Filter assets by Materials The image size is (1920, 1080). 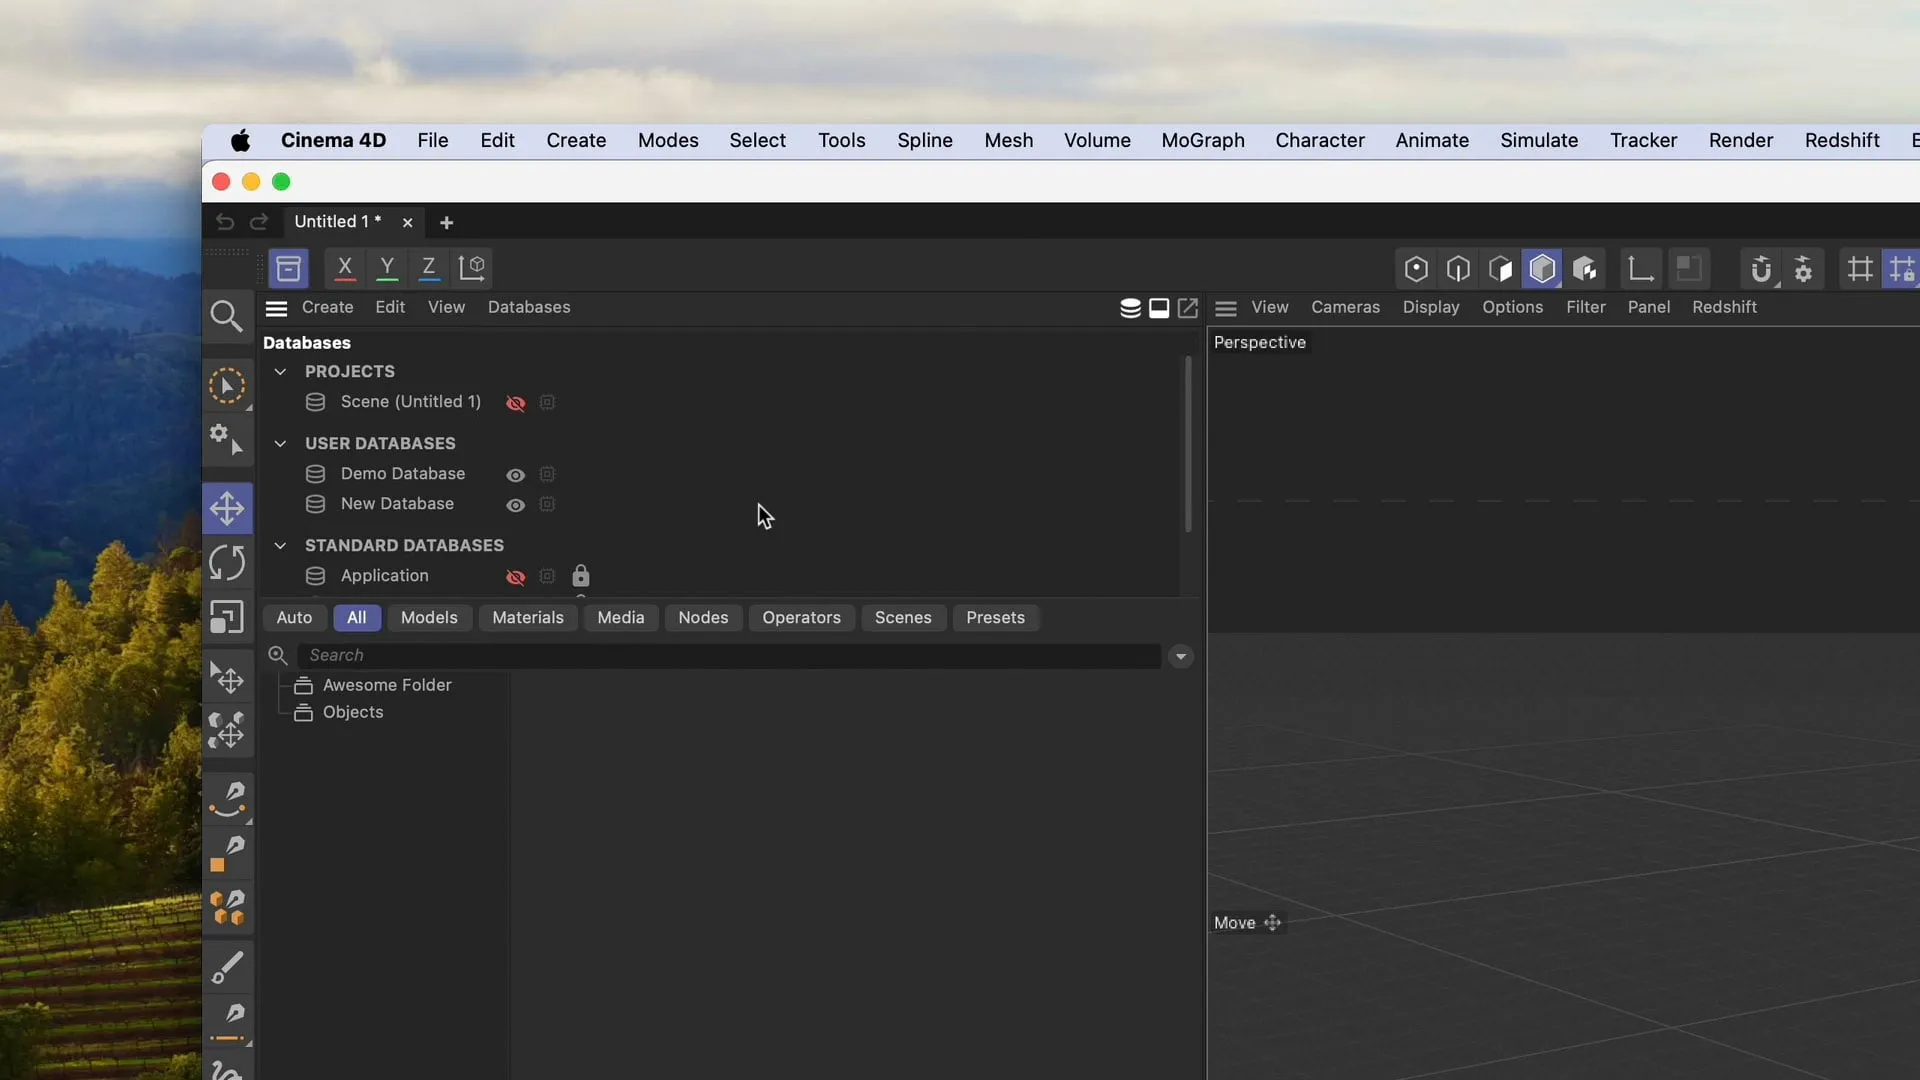[528, 617]
